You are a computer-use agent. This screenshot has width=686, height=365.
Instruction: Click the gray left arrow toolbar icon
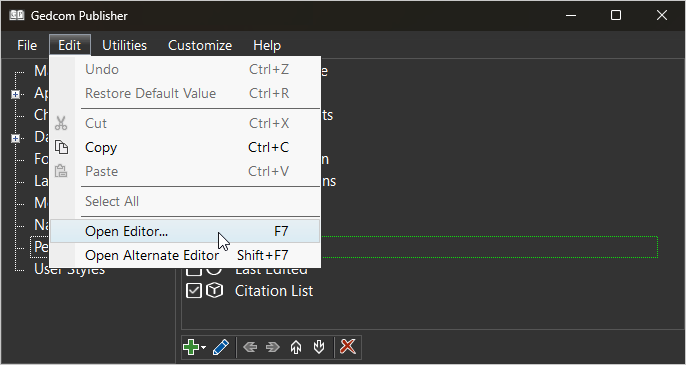(x=250, y=347)
